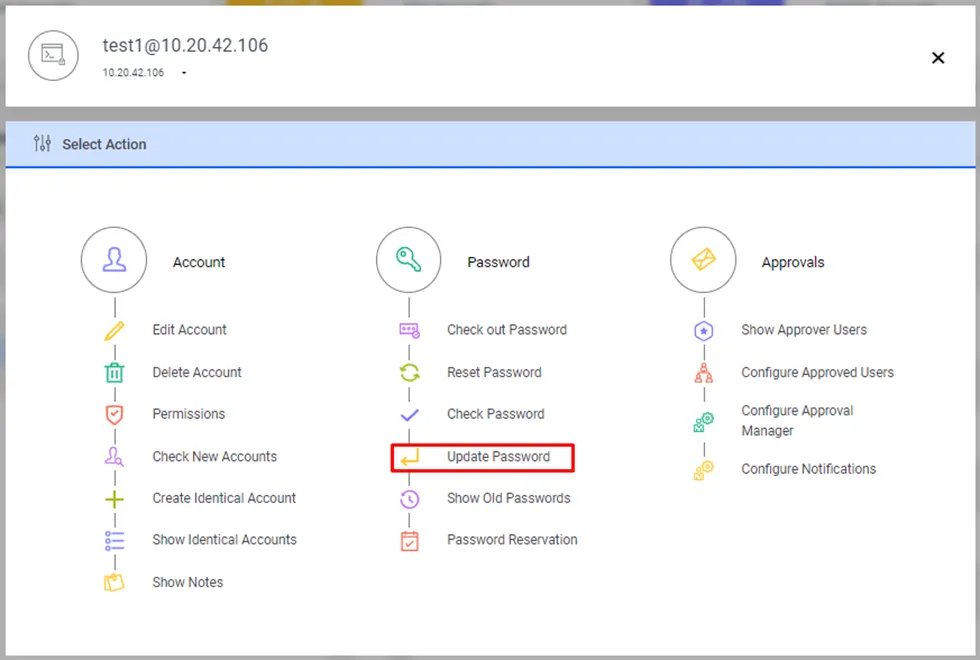Screen dimensions: 980x660
Task: Click the 10.20.42.106 address subtitle
Action: tap(133, 72)
